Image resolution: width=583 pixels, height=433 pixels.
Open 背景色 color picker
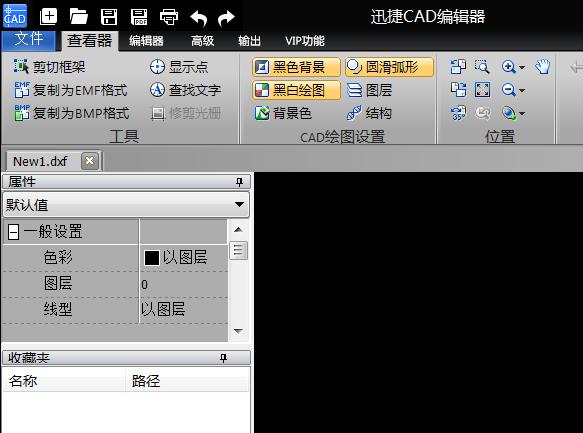click(x=283, y=113)
